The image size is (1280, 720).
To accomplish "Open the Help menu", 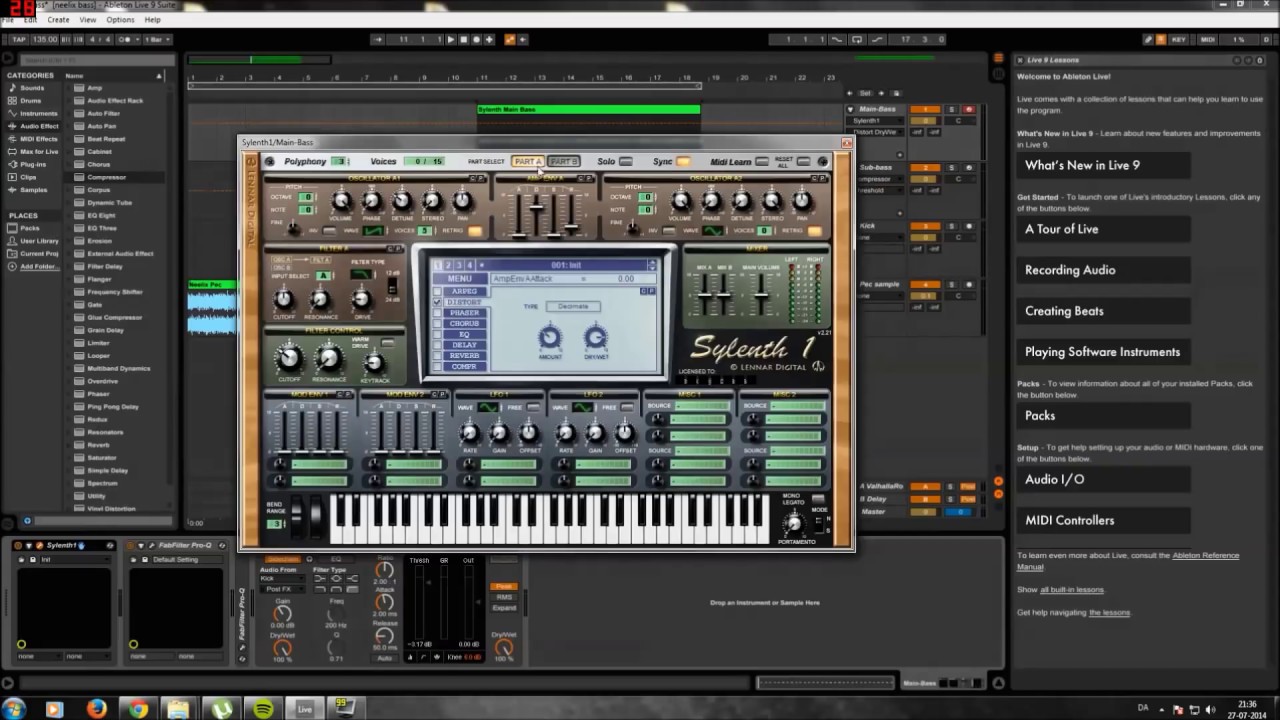I will tap(152, 20).
